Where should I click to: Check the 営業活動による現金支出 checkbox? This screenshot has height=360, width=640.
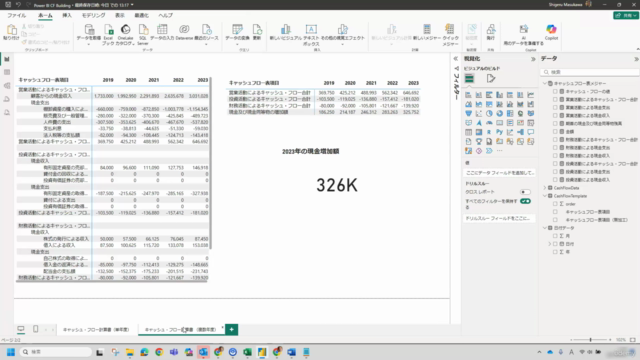(555, 107)
